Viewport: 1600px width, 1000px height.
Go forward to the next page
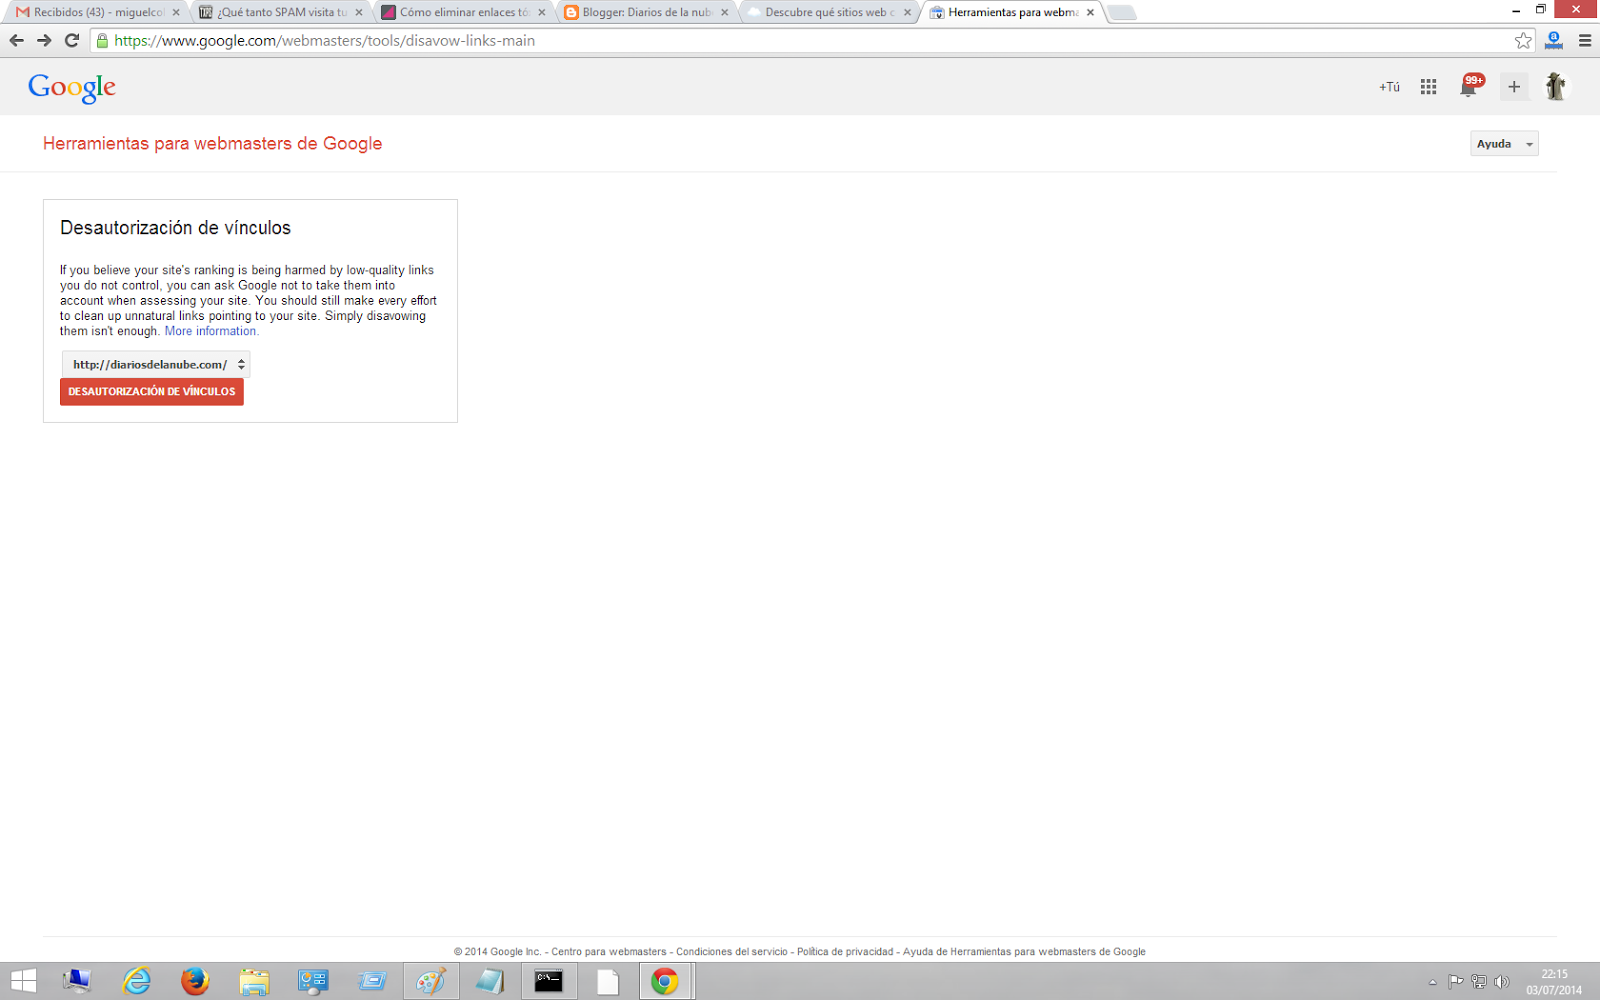(44, 41)
